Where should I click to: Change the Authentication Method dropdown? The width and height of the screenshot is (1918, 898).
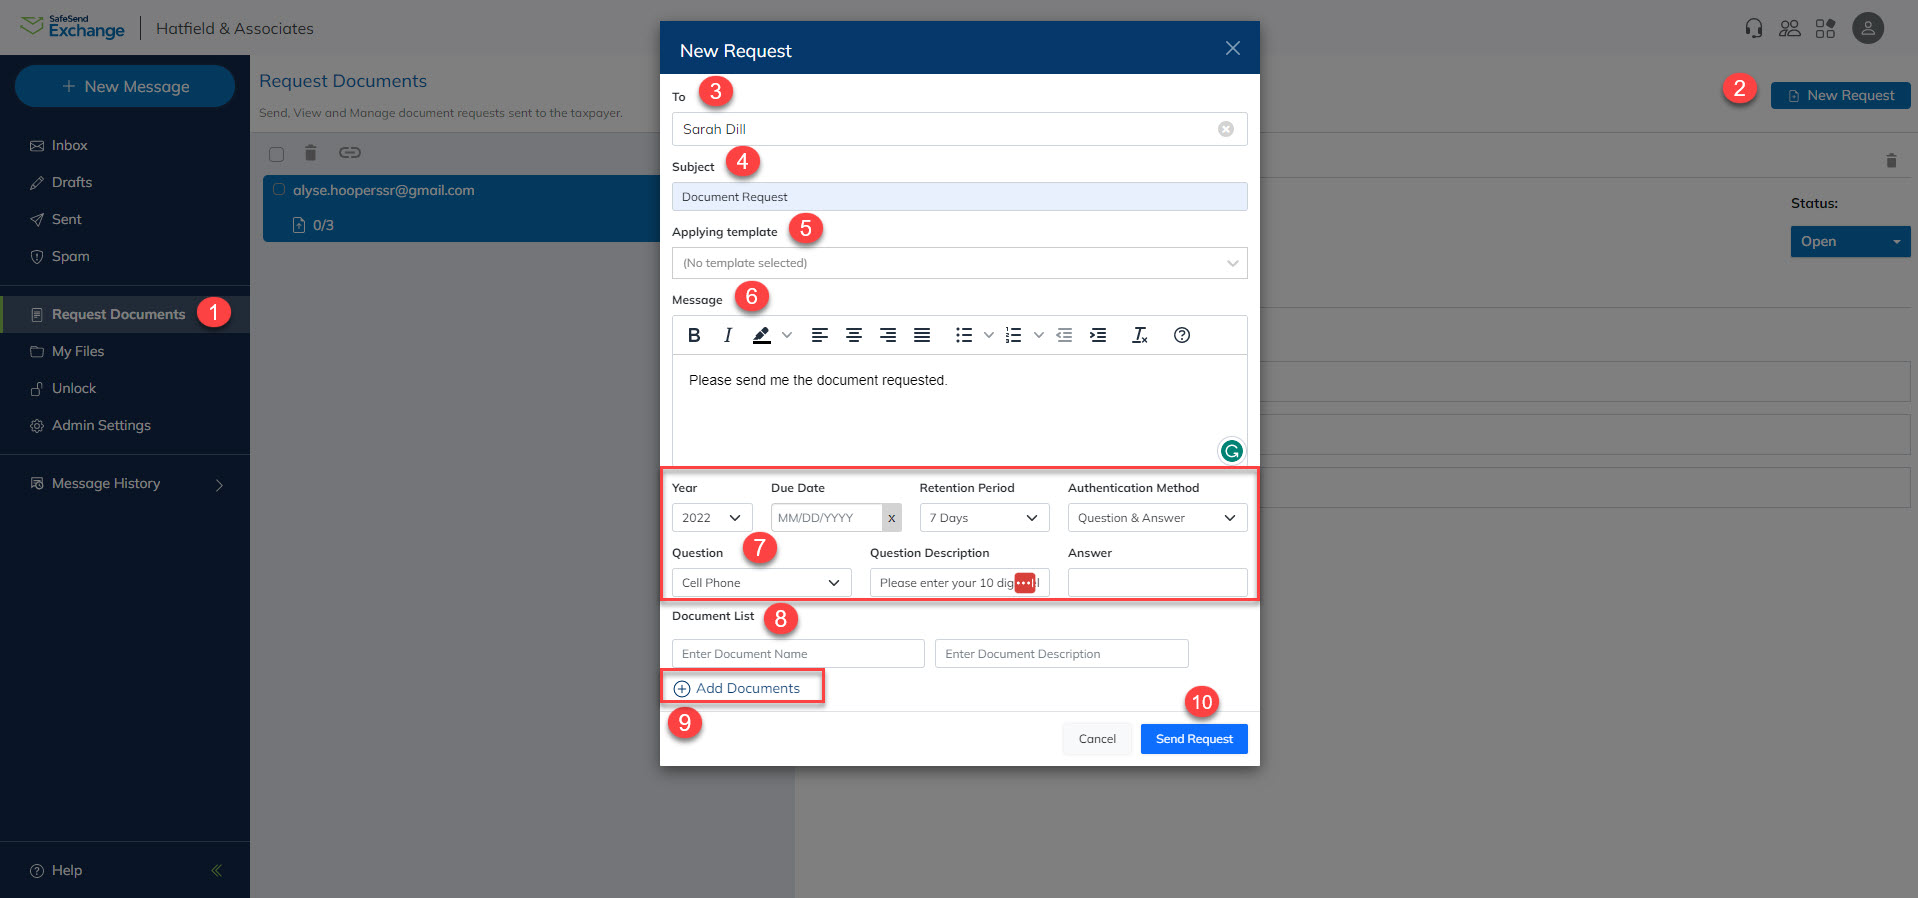point(1156,518)
